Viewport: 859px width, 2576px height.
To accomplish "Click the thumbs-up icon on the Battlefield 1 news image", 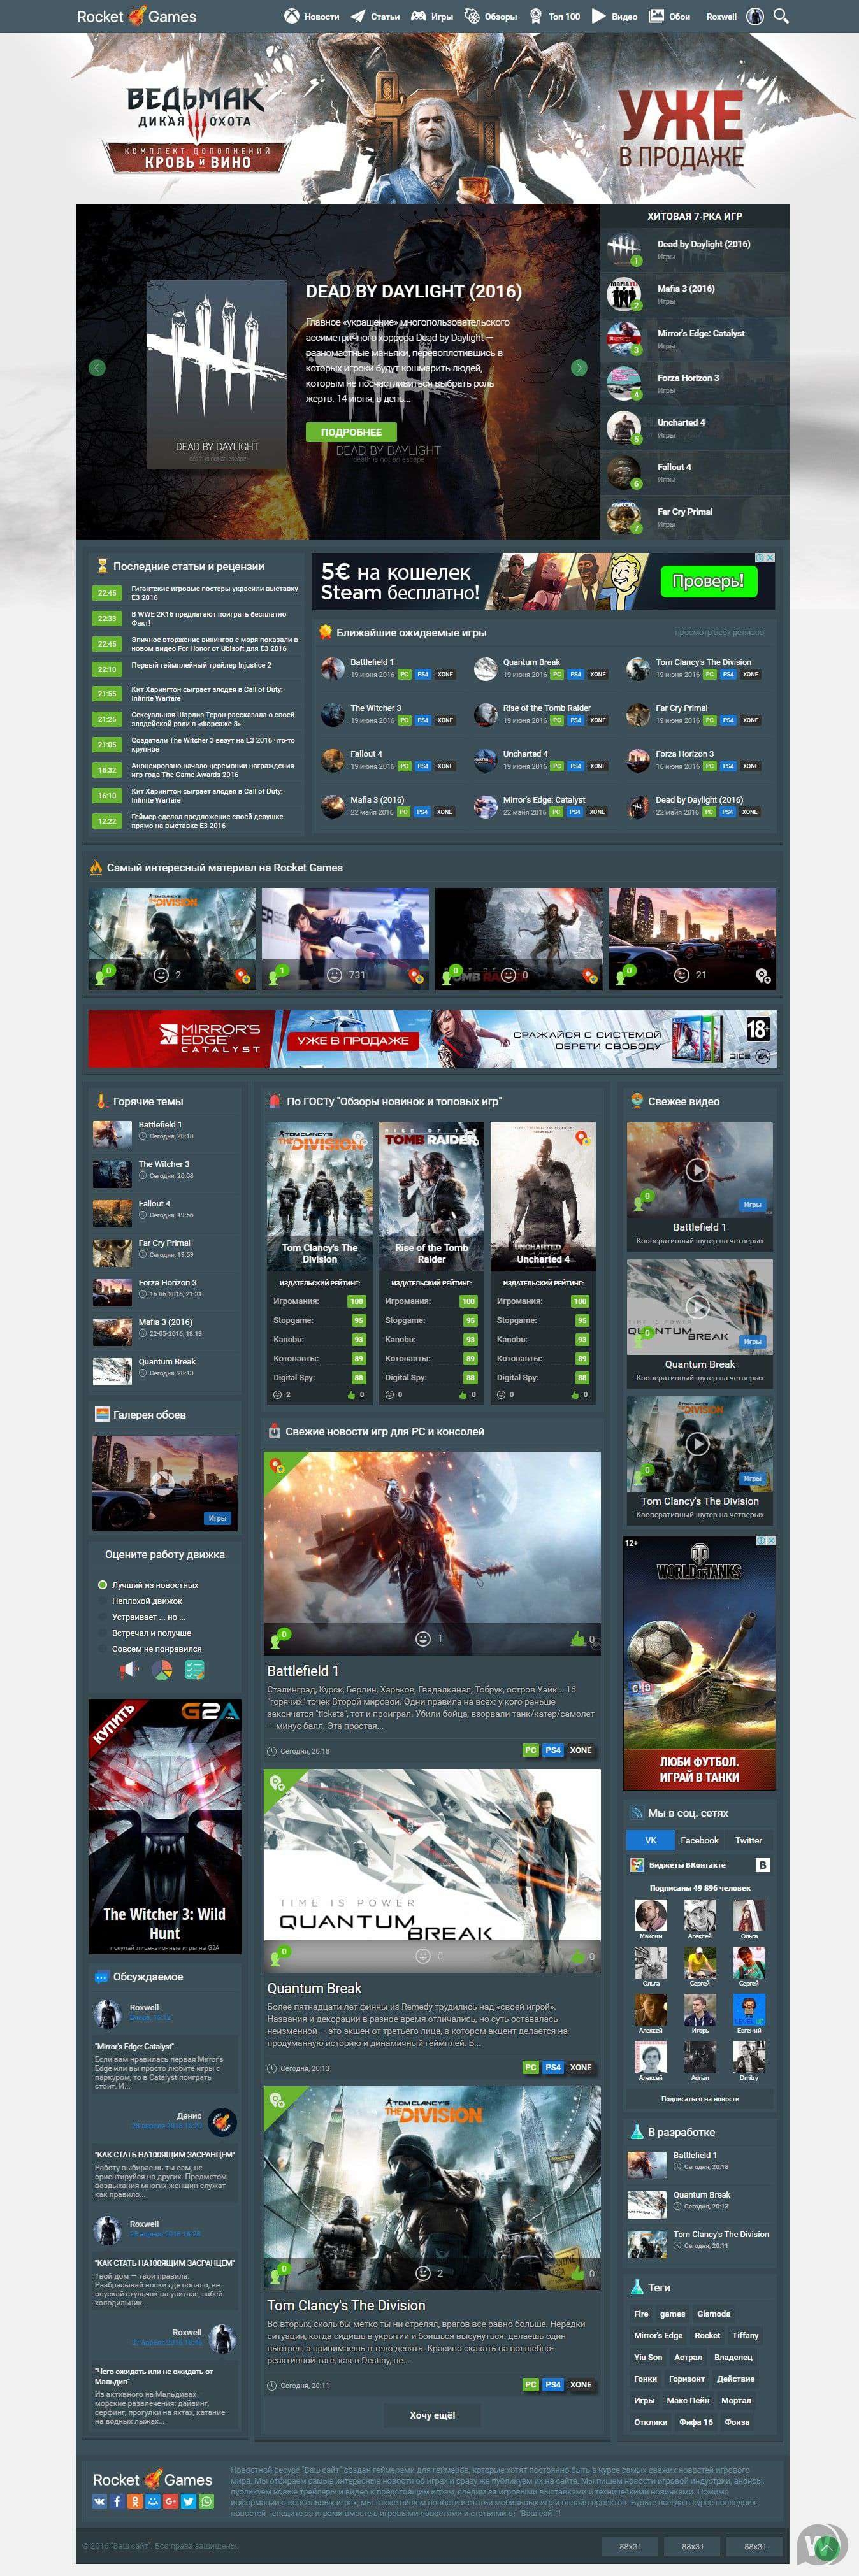I will [577, 1638].
